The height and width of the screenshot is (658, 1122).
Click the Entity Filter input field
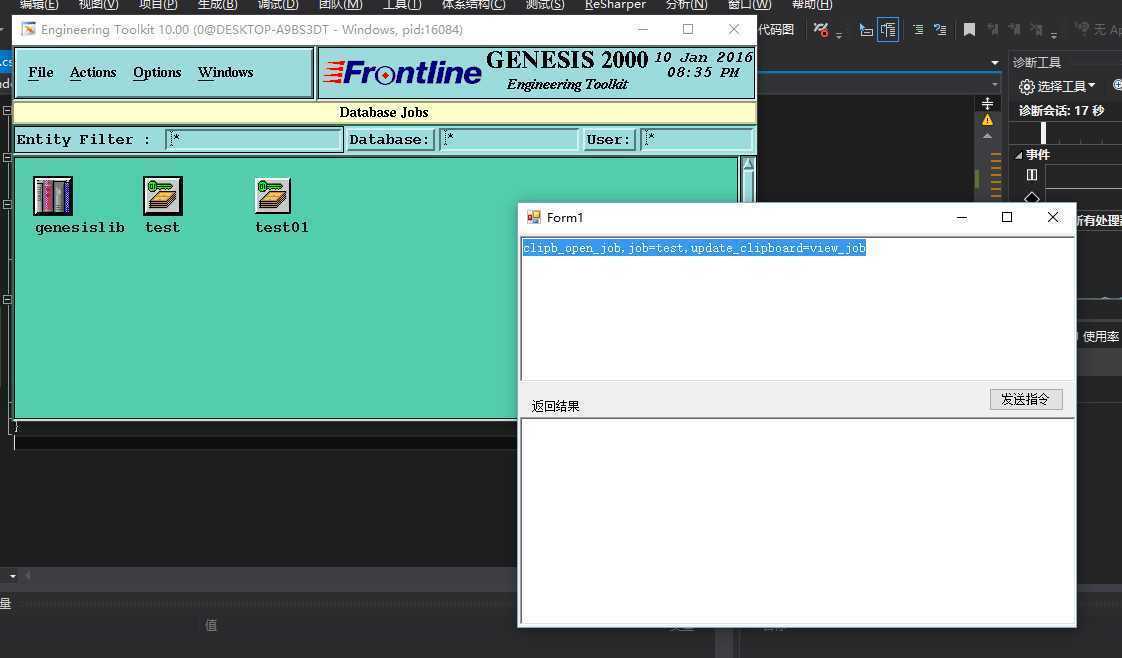point(254,139)
